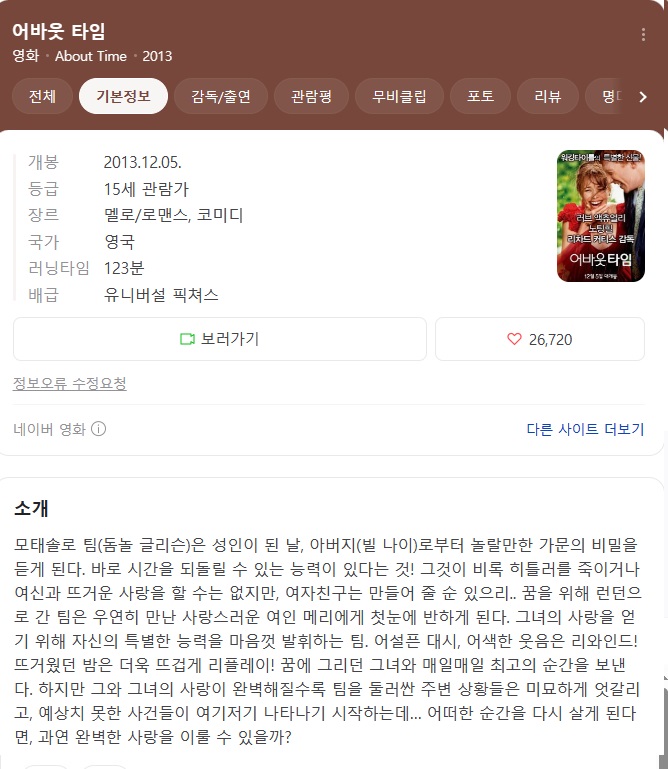Click 다른 사이트 더보기 link
Image resolution: width=668 pixels, height=769 pixels.
click(x=585, y=429)
